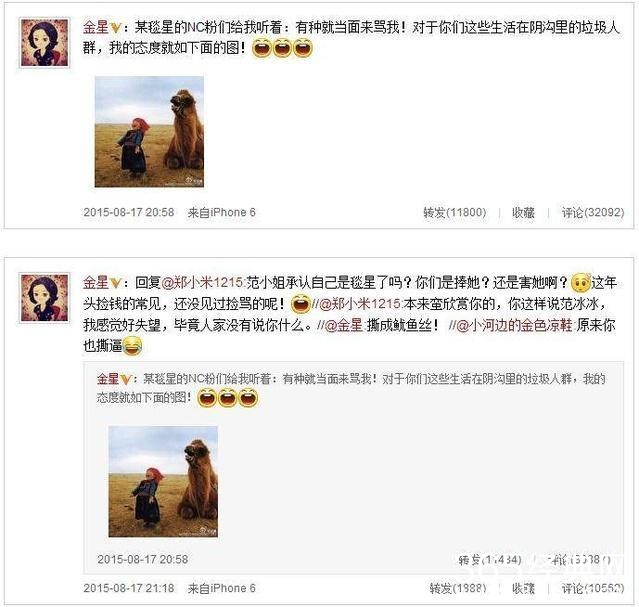Click the three laughing emojis in first post
Screen dimensions: 639x607
(282, 49)
